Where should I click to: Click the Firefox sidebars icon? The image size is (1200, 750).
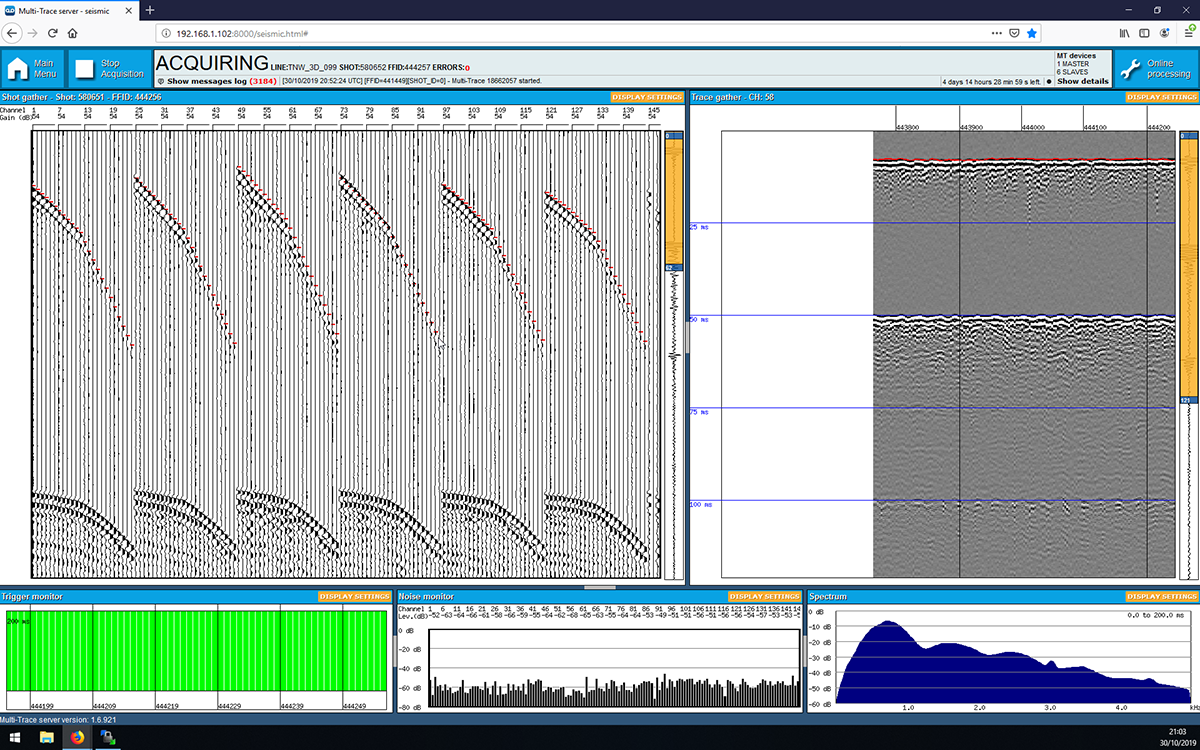pos(1144,33)
